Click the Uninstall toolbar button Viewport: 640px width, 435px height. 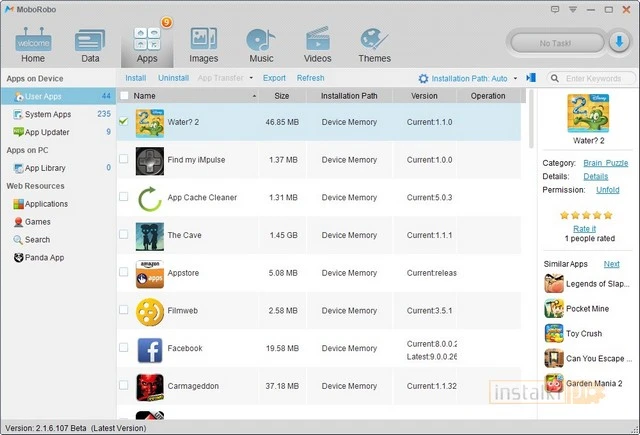coord(173,78)
